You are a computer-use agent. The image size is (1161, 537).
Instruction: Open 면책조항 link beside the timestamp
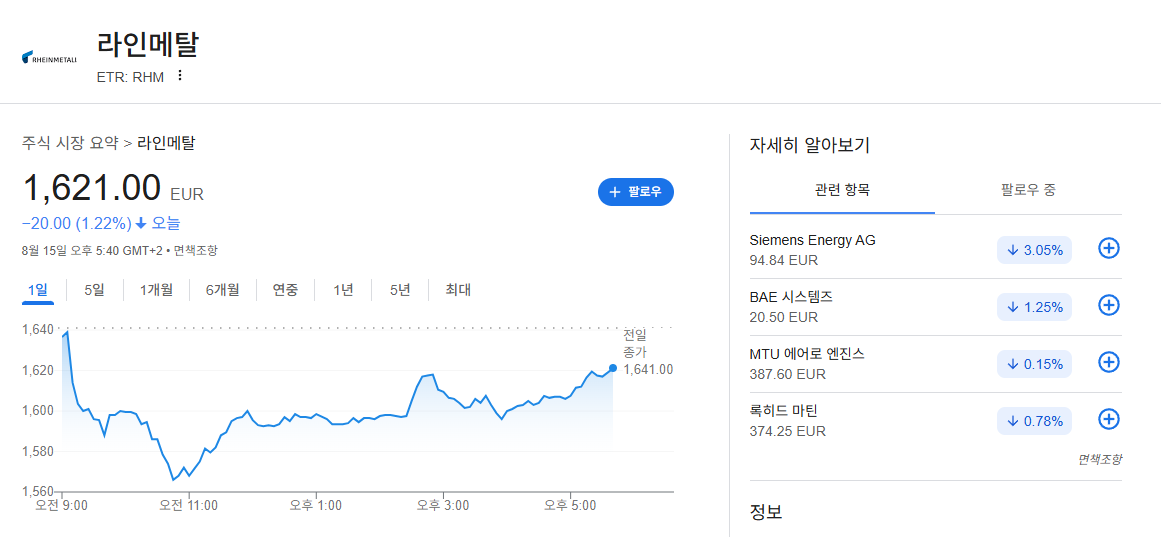(x=195, y=250)
